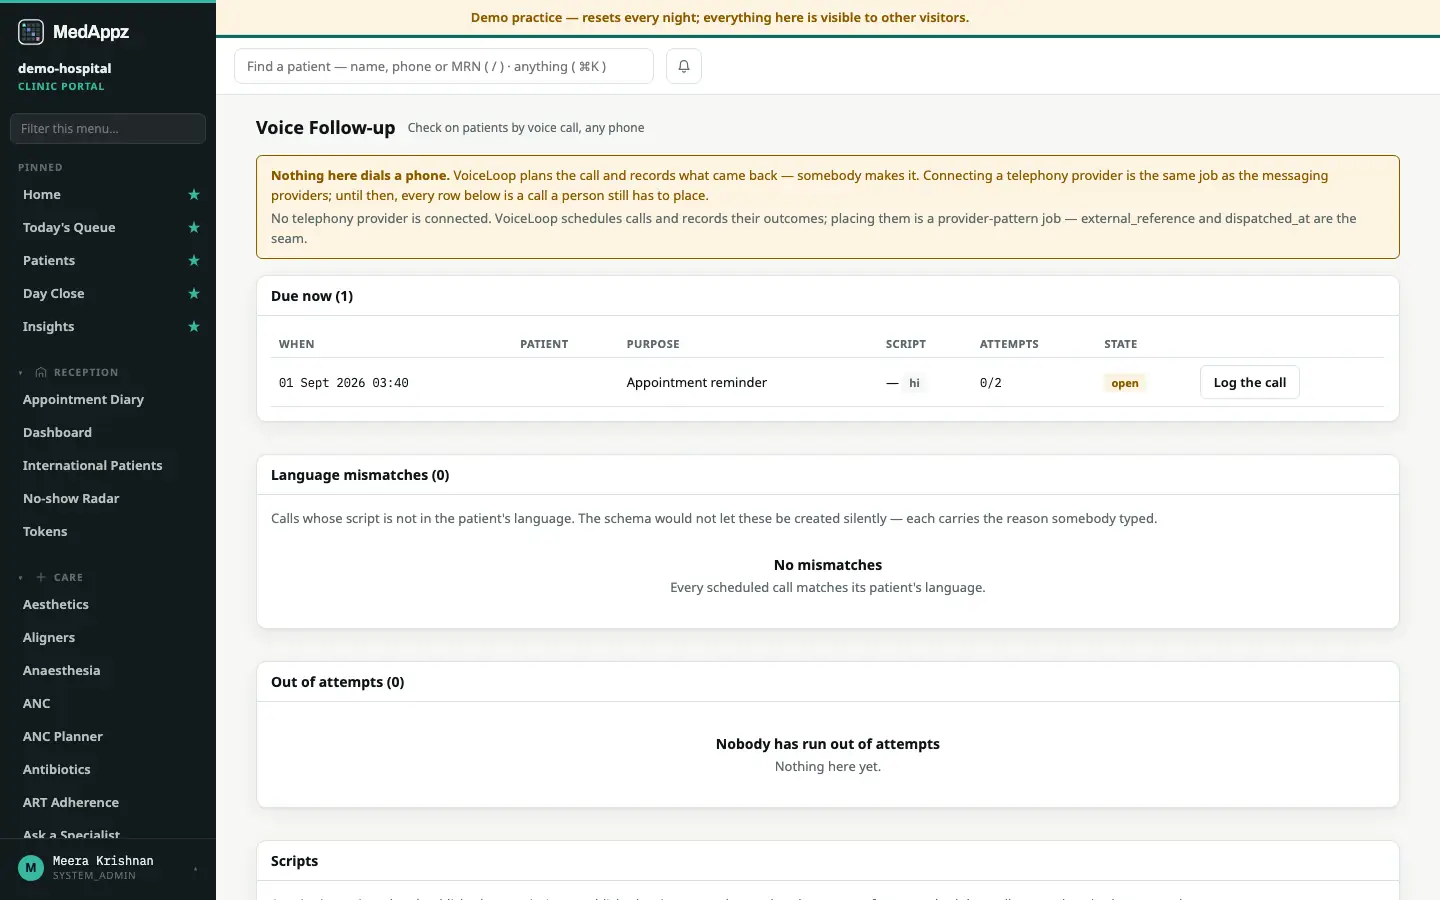The width and height of the screenshot is (1440, 900).
Task: Open the Patients page
Action: [49, 261]
